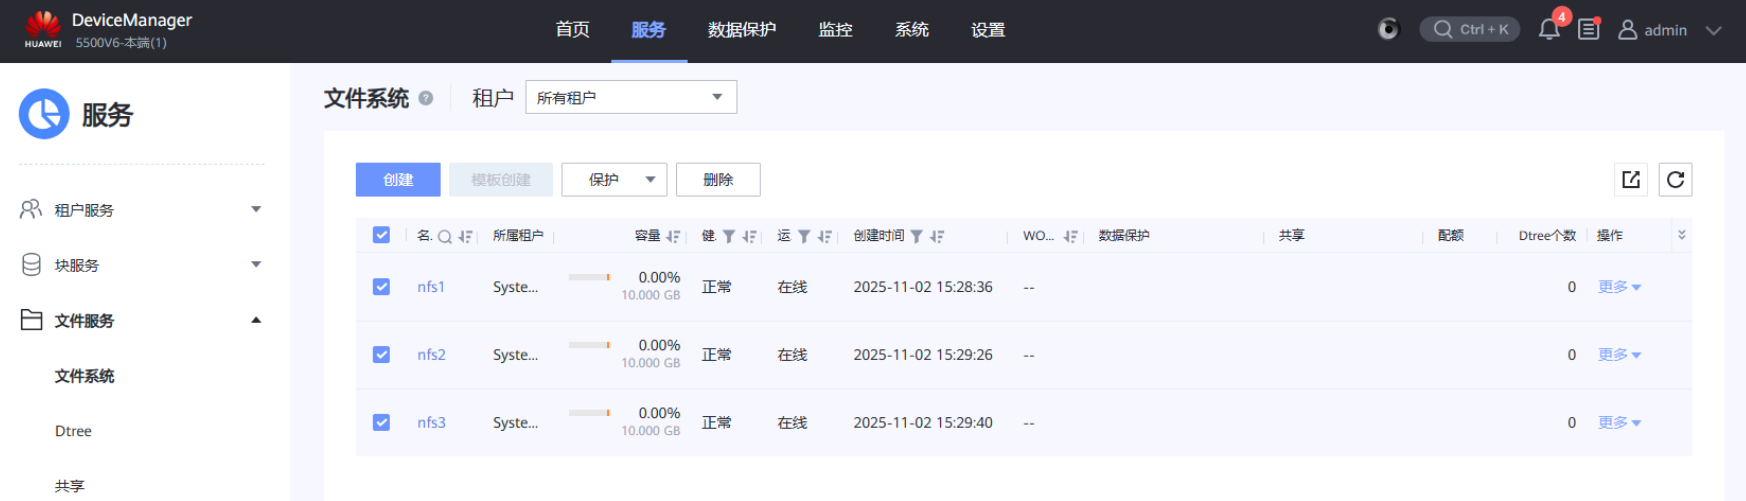Click the export icon above the table
Image resolution: width=1746 pixels, height=501 pixels.
(1631, 180)
